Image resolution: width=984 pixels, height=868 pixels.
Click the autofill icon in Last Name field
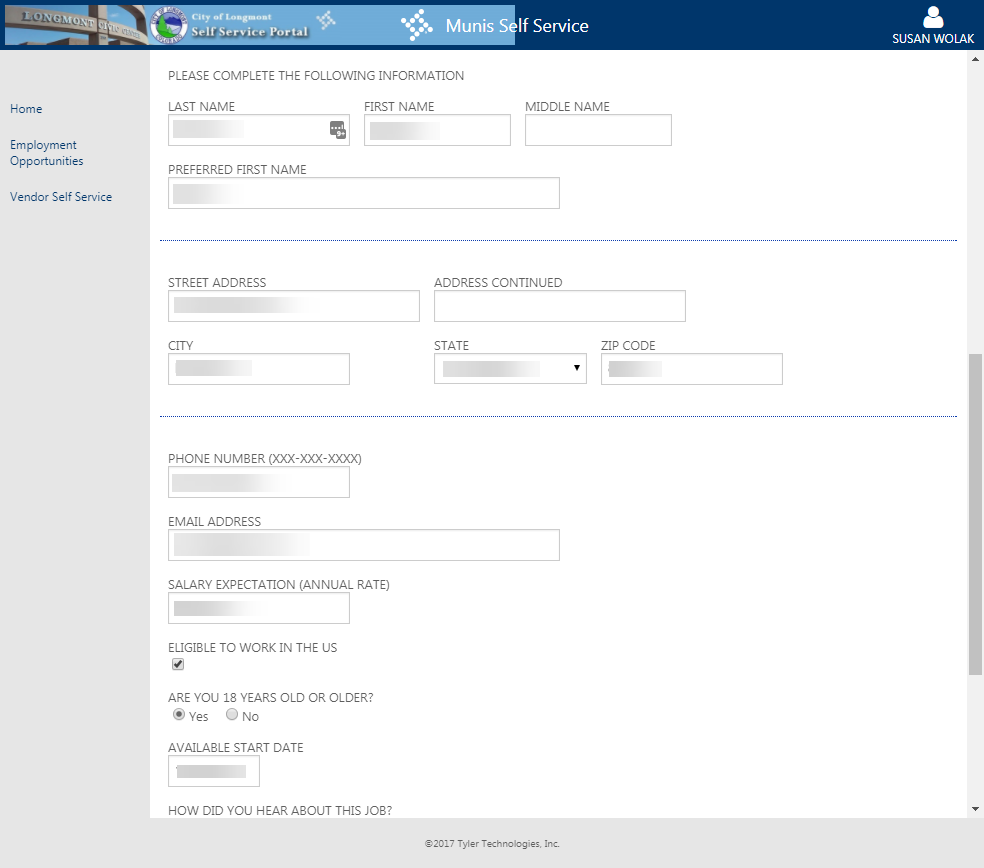[x=337, y=129]
